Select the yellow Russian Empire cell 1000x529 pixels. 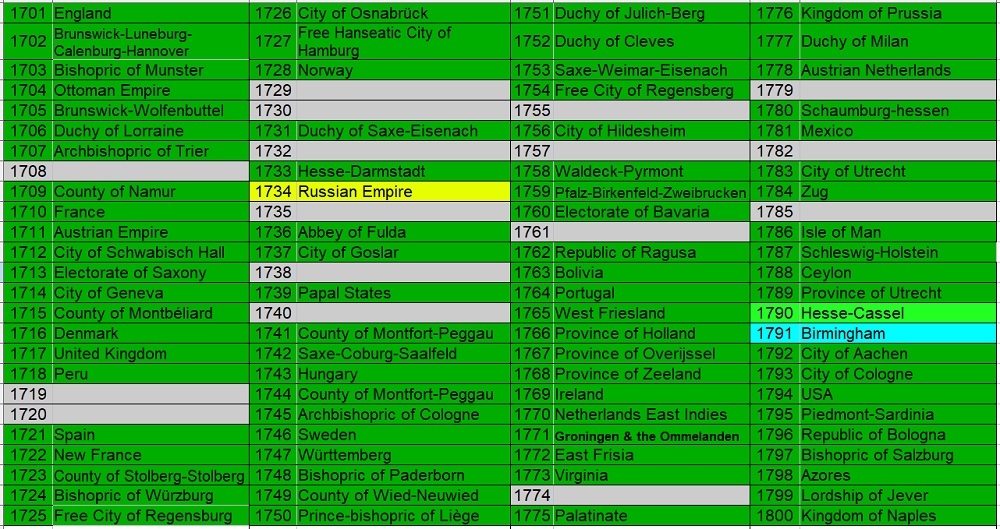[403, 191]
